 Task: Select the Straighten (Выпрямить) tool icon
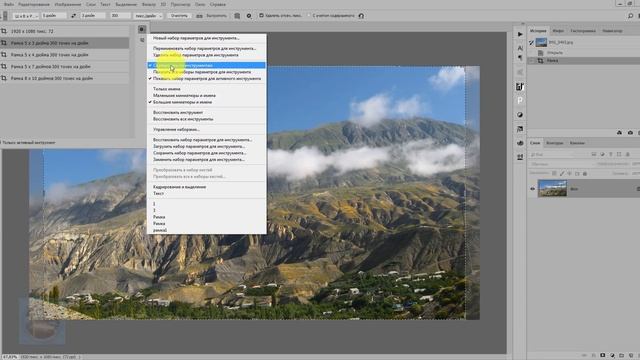pyautogui.click(x=199, y=16)
